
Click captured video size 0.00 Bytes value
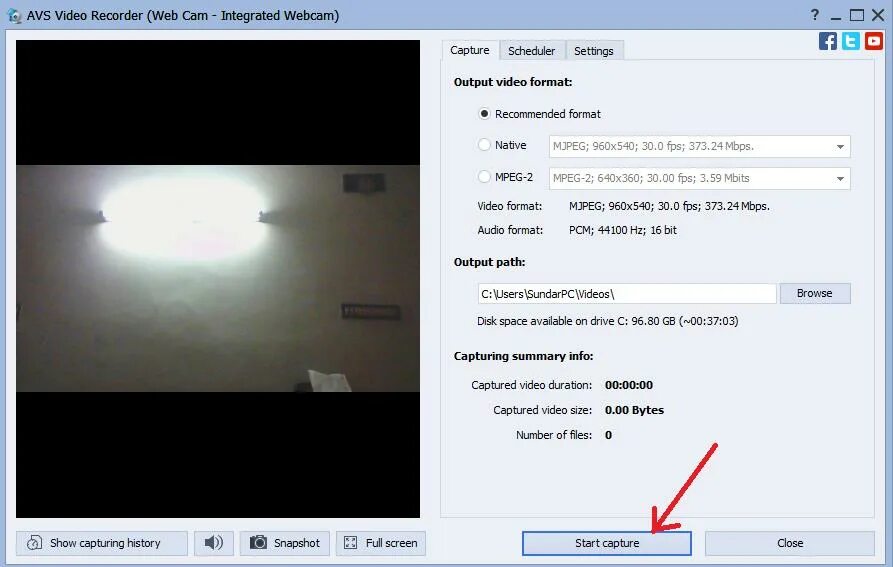(x=634, y=410)
